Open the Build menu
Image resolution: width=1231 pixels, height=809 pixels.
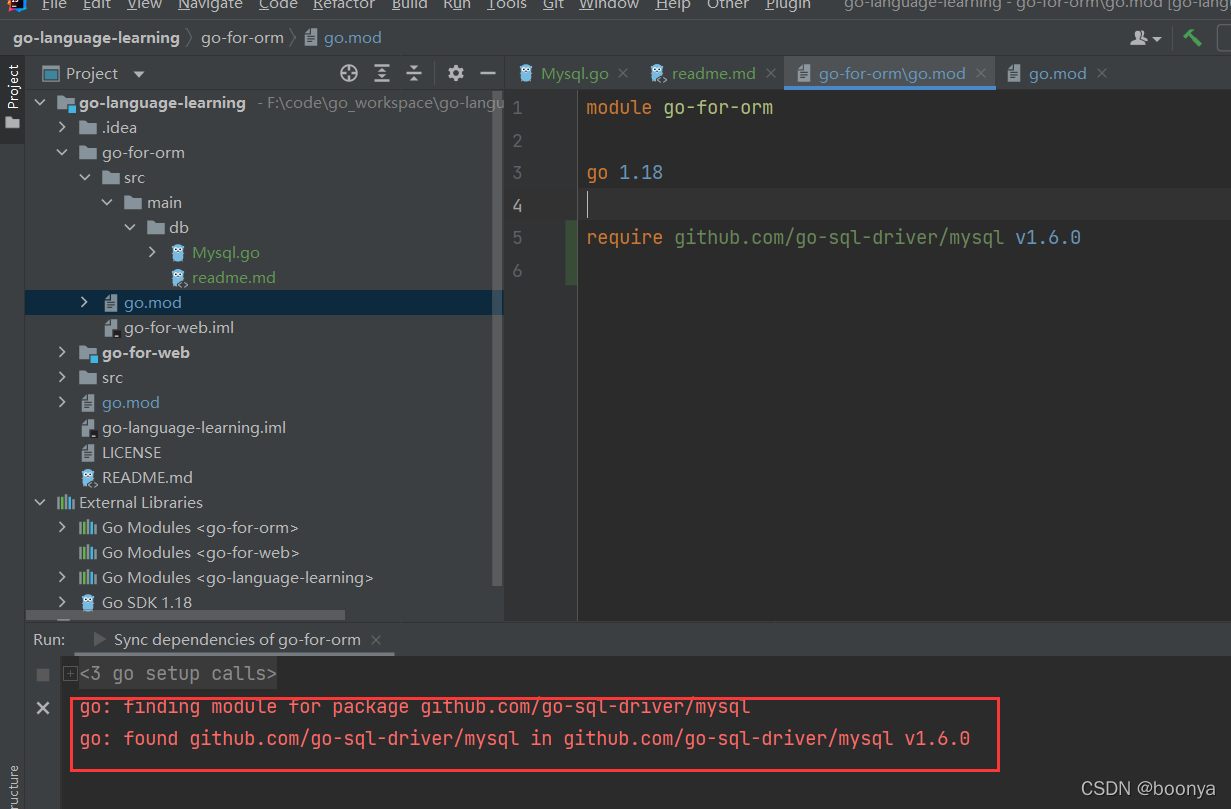tap(409, 5)
